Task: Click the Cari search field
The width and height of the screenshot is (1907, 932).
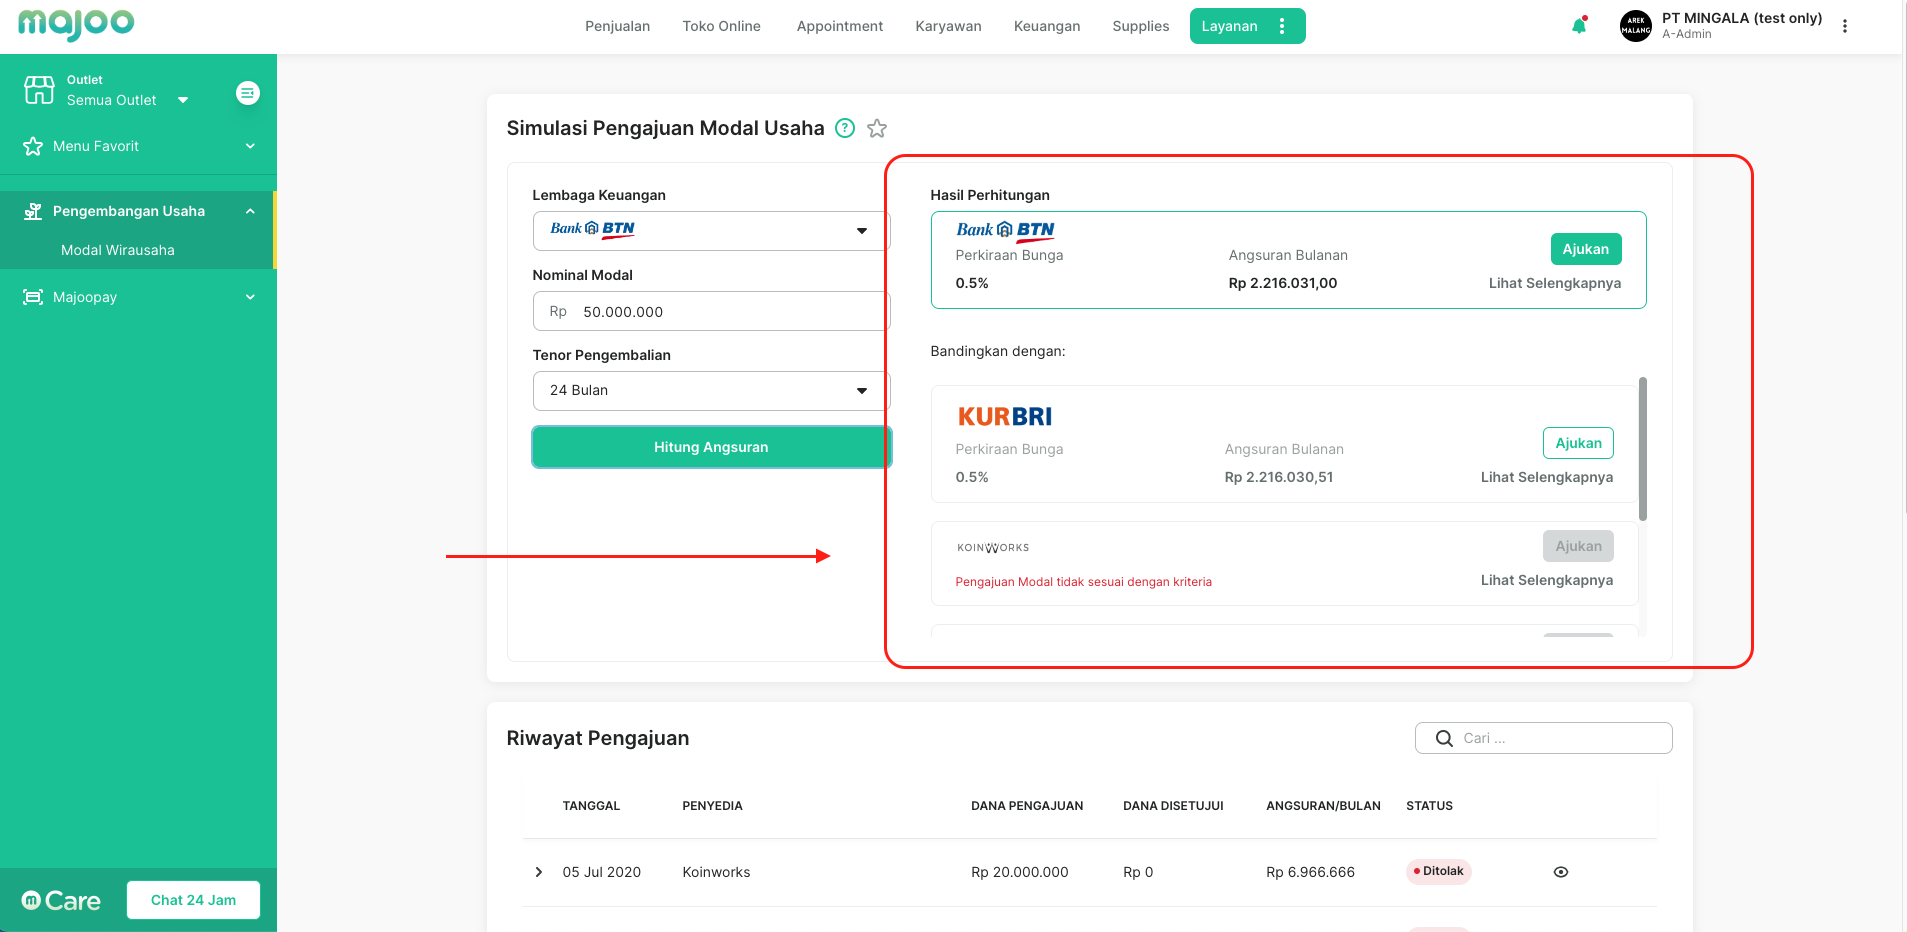Action: point(1543,738)
